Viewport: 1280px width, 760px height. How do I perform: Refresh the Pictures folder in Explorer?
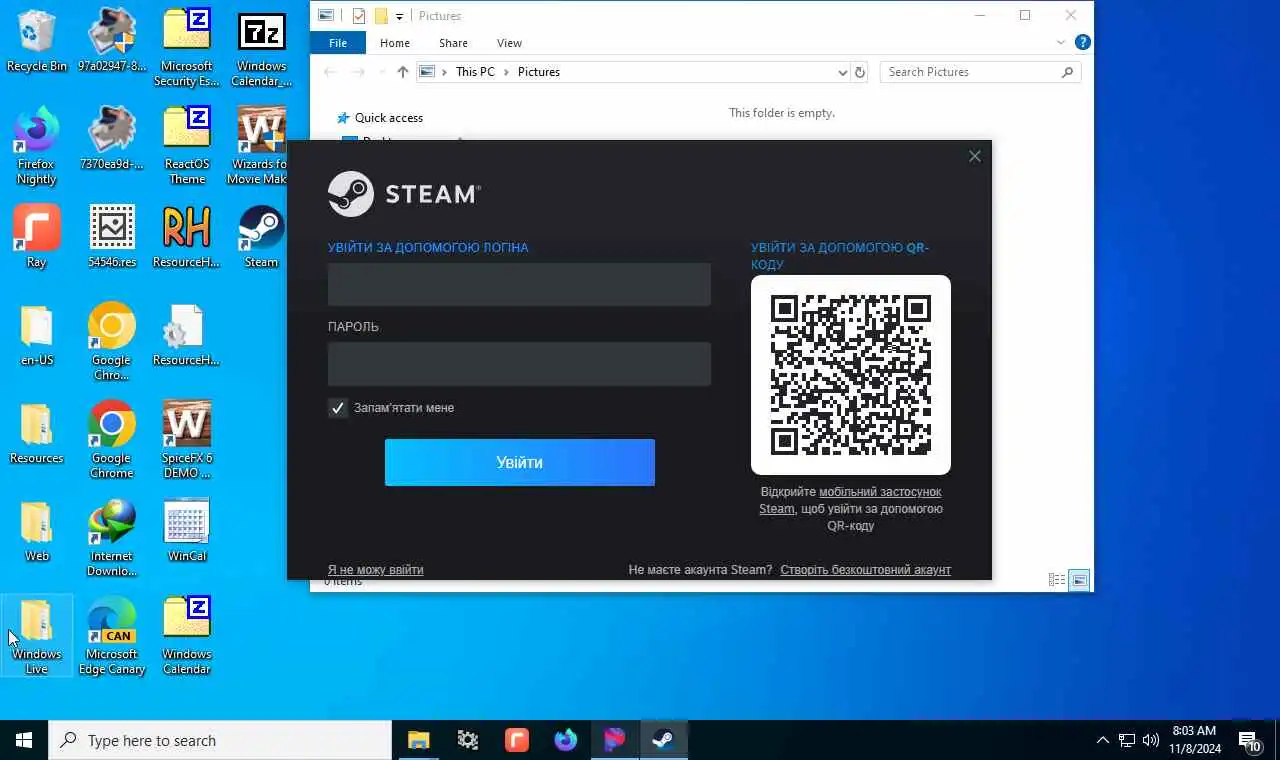pos(859,72)
